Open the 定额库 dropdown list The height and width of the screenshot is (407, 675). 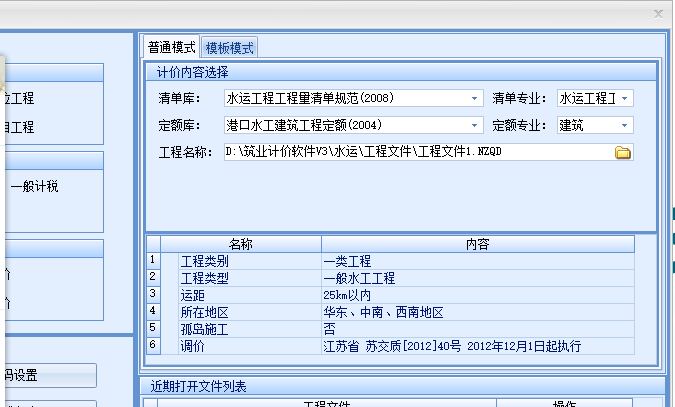475,126
